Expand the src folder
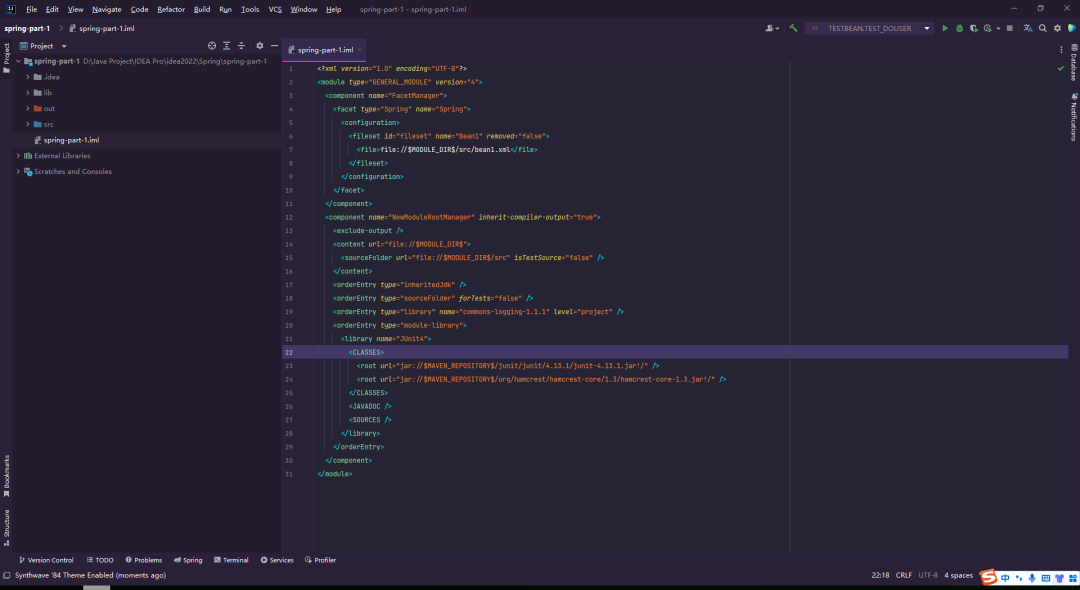 click(28, 125)
